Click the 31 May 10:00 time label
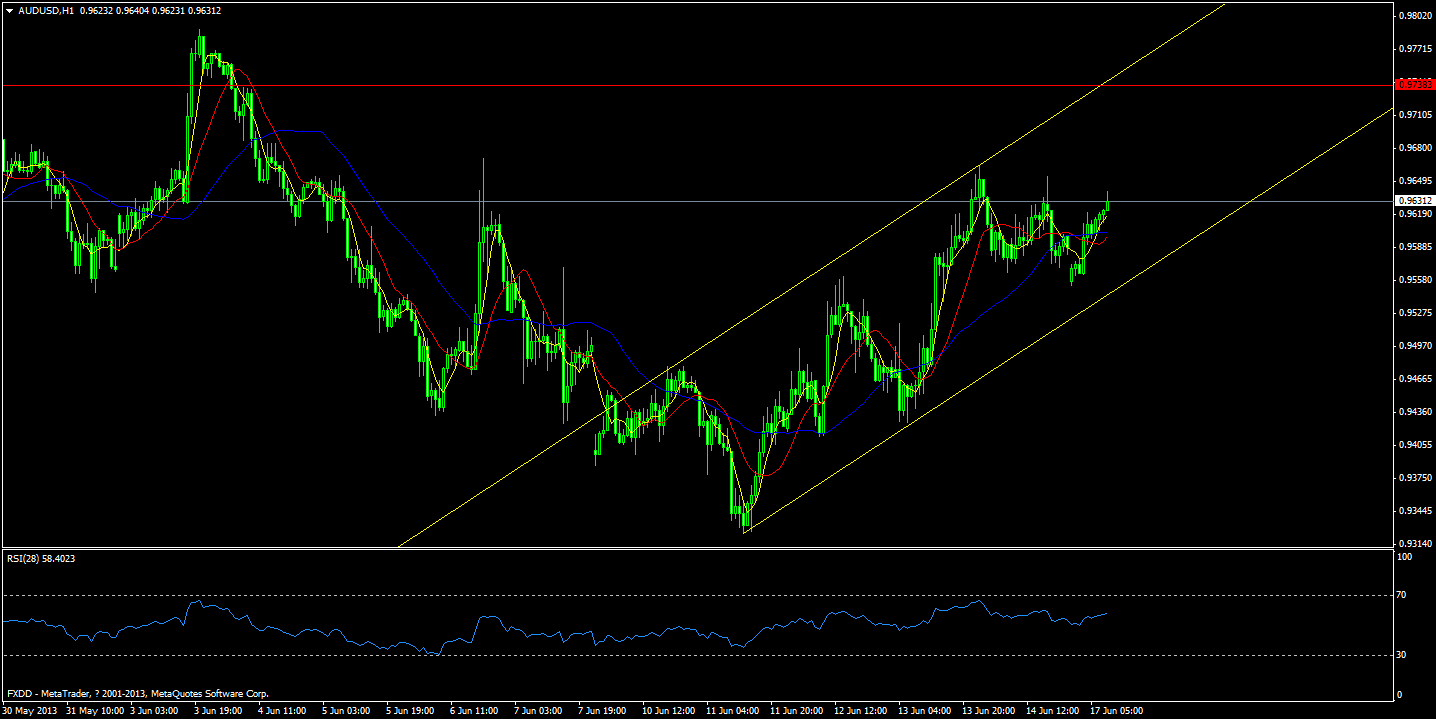 pyautogui.click(x=94, y=711)
